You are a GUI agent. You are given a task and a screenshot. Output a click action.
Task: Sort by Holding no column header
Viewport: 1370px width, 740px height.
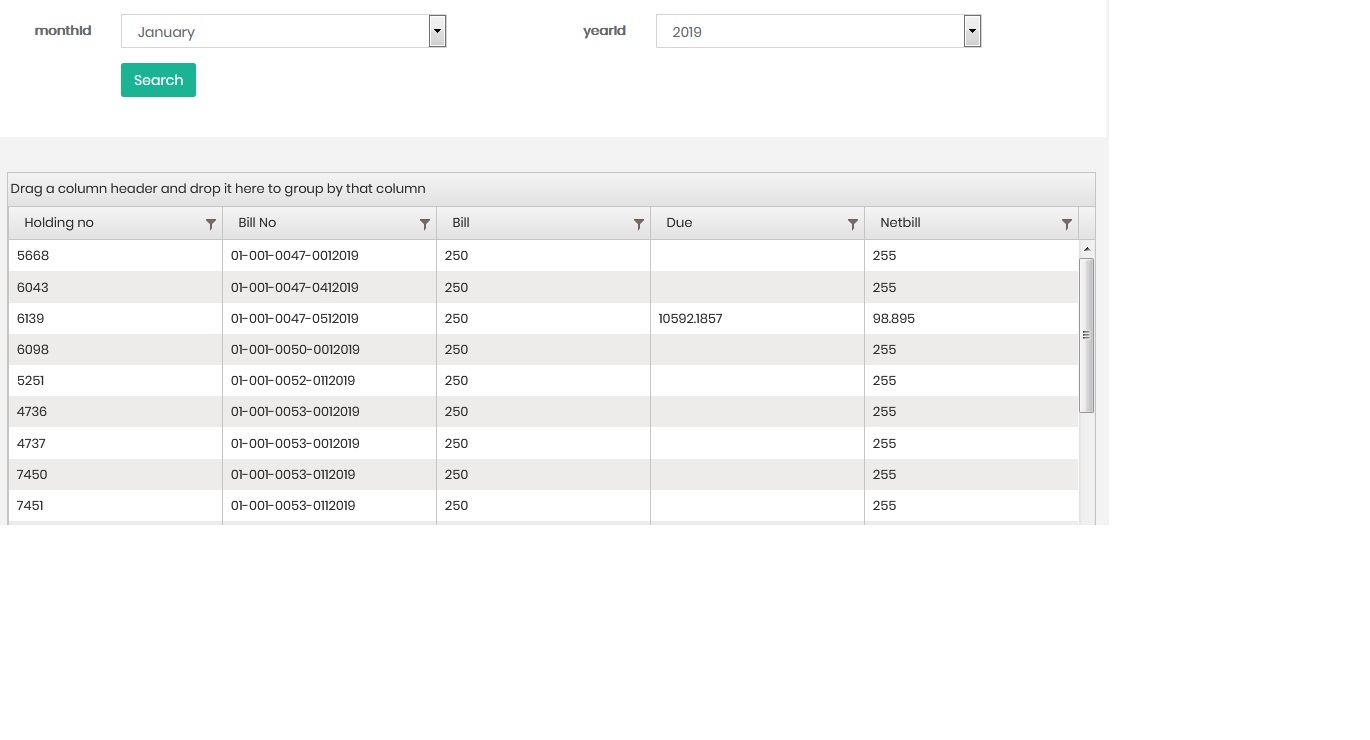pyautogui.click(x=59, y=223)
